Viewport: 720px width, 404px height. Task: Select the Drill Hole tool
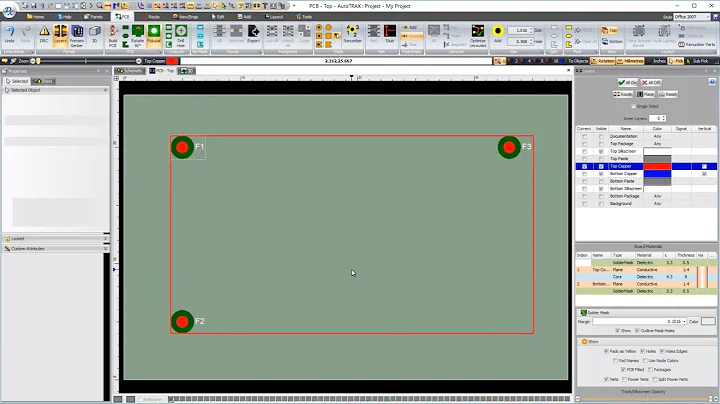click(x=181, y=36)
